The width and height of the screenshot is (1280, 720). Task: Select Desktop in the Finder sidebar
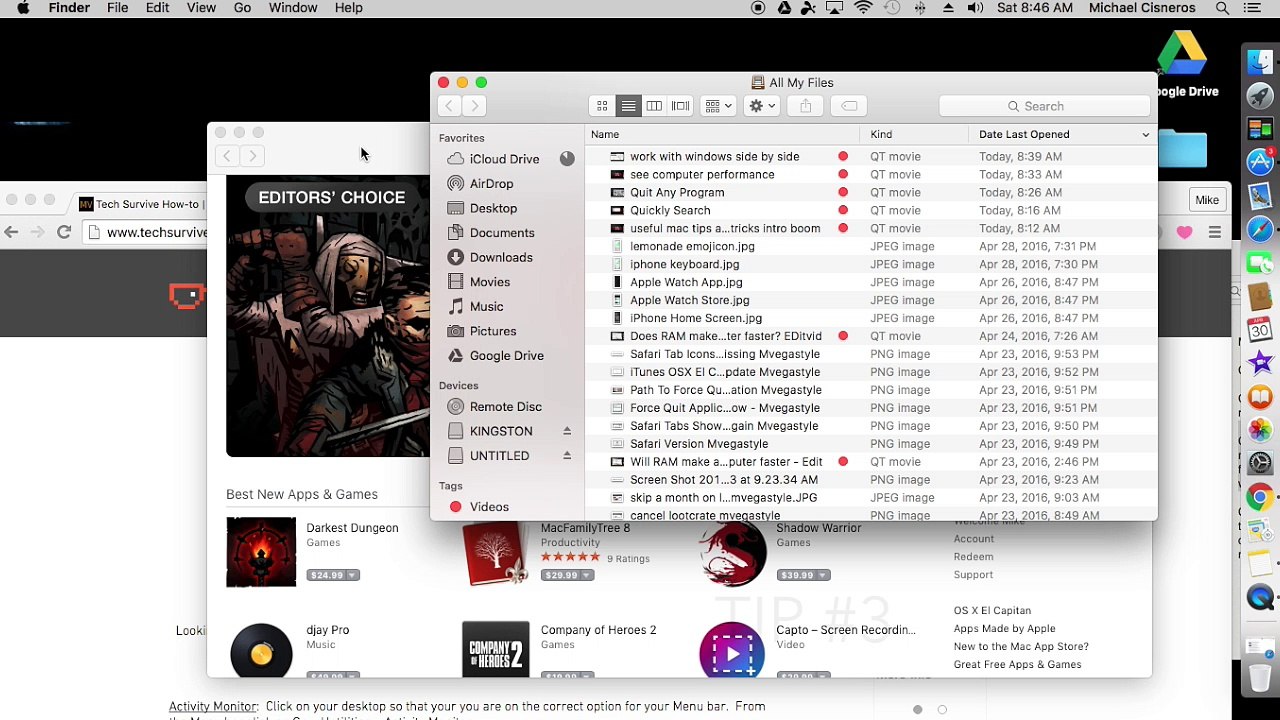tap(494, 208)
